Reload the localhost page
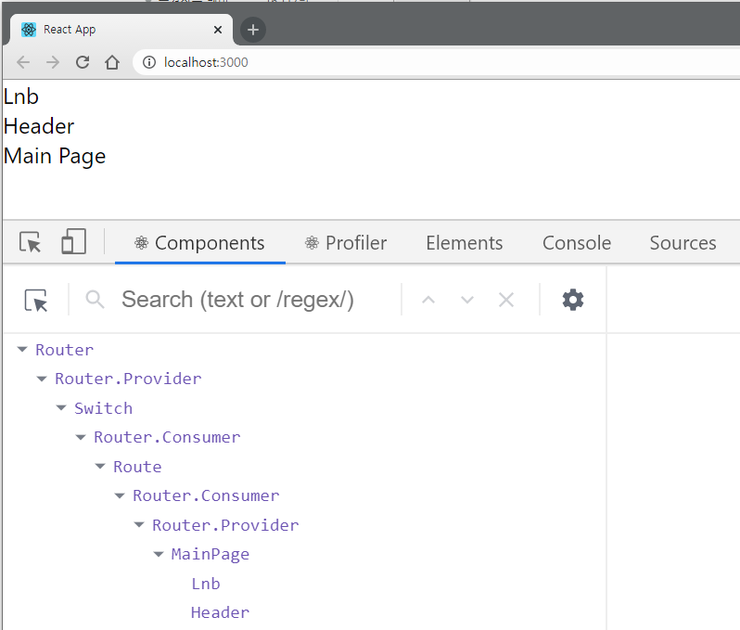The width and height of the screenshot is (740, 630). click(x=83, y=62)
